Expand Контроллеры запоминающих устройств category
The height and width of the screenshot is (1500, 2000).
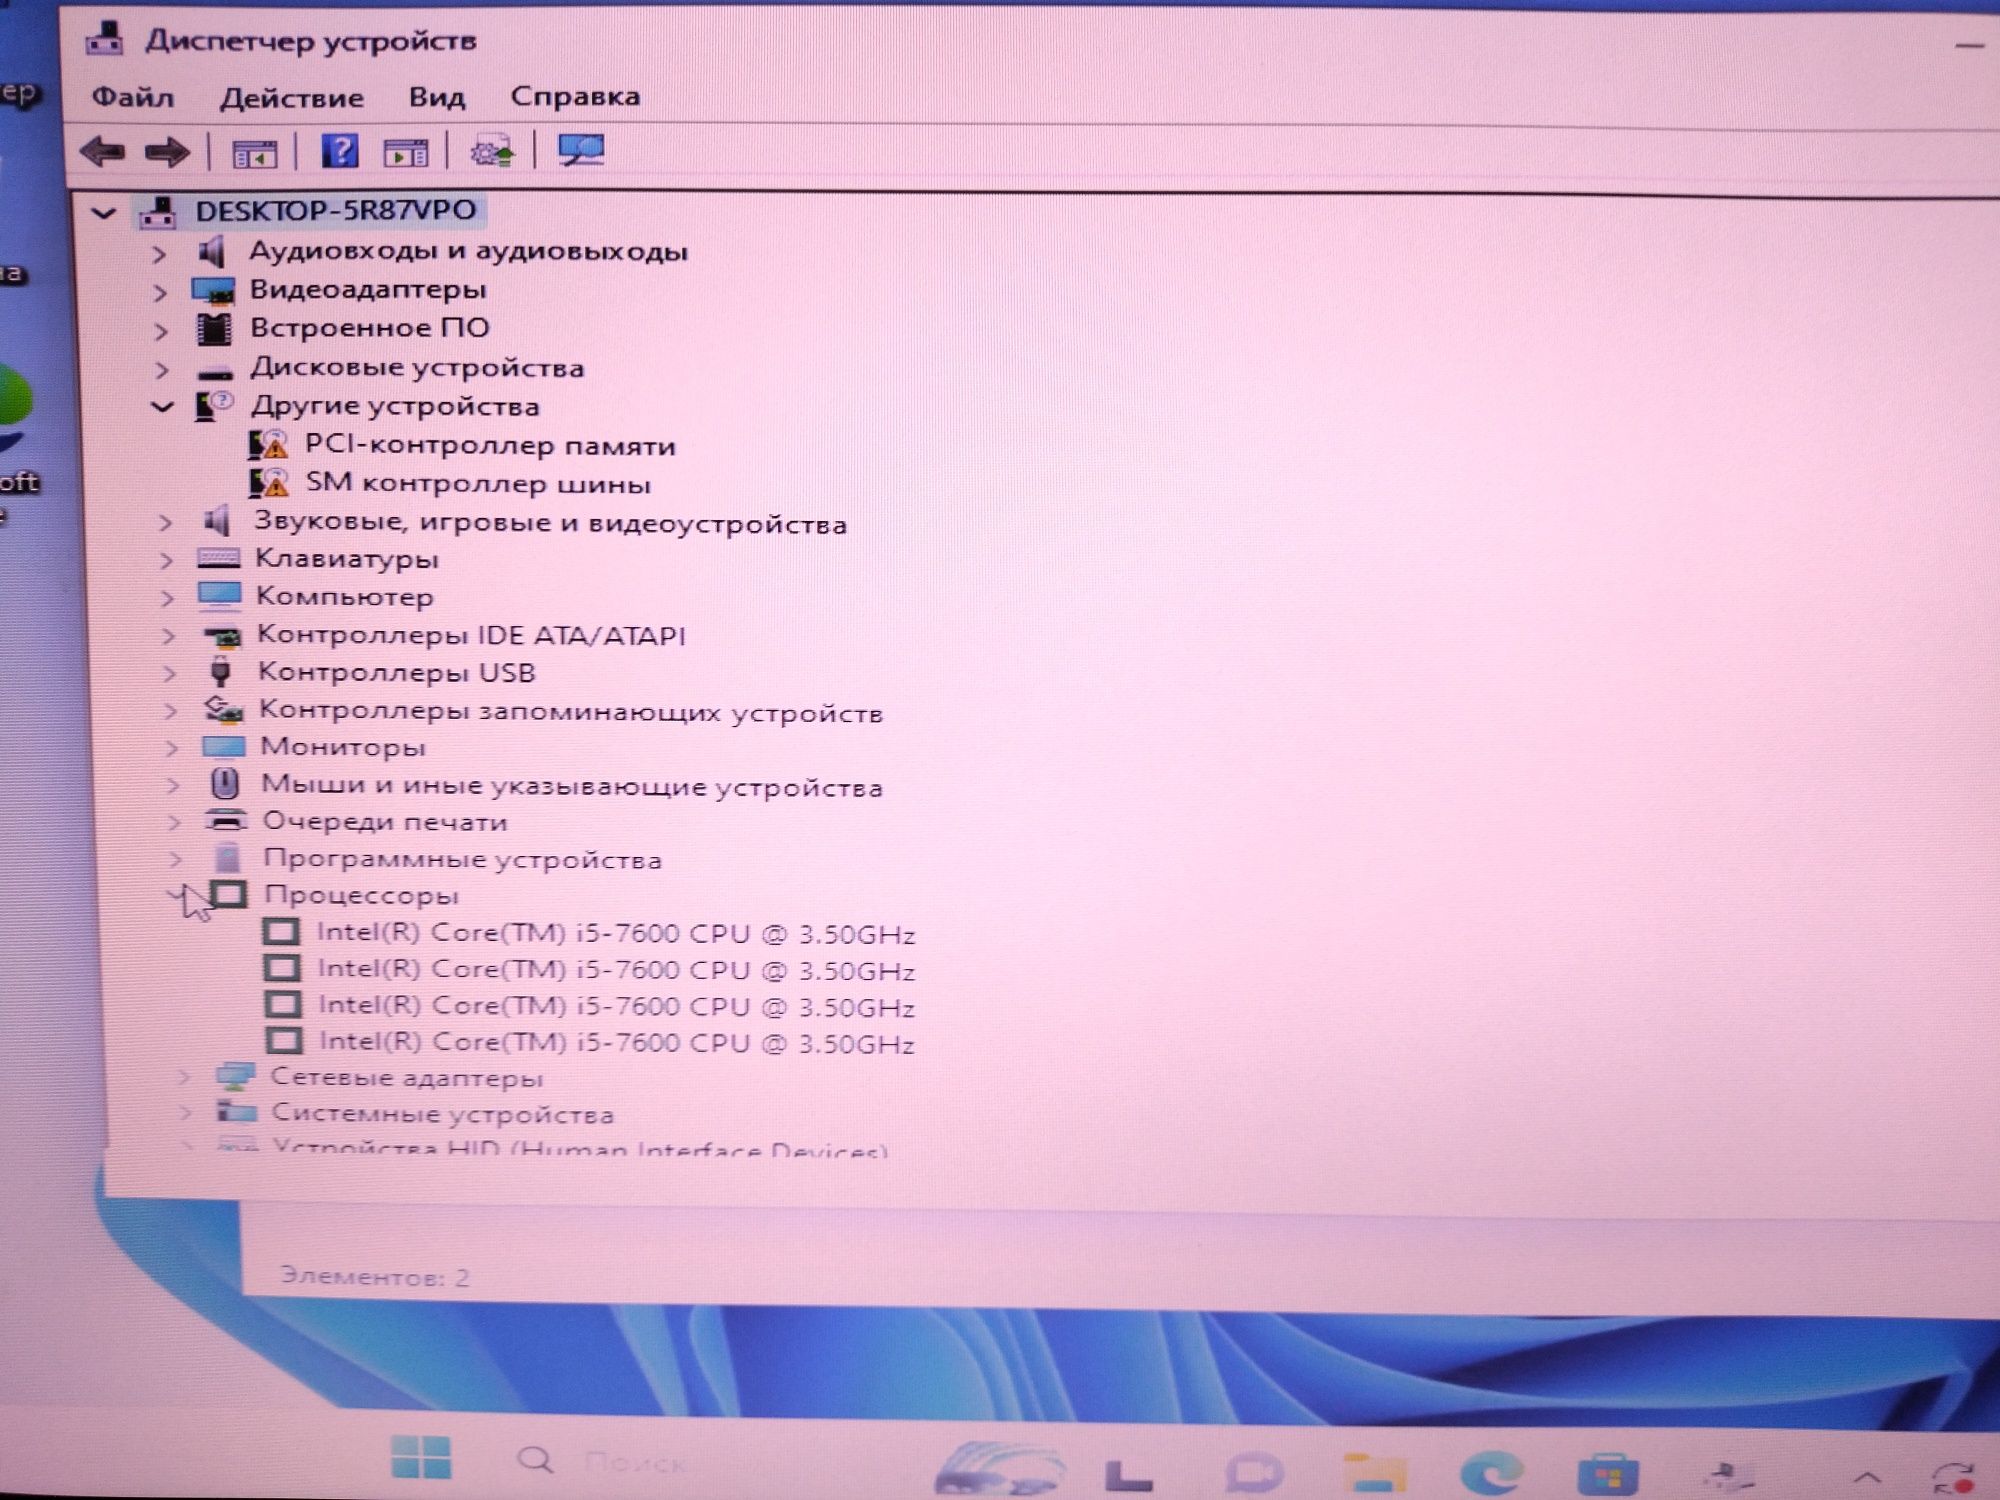point(170,711)
